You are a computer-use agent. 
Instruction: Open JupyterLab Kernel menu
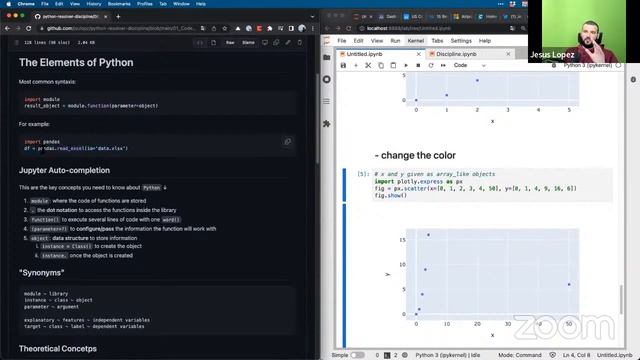pyautogui.click(x=416, y=41)
